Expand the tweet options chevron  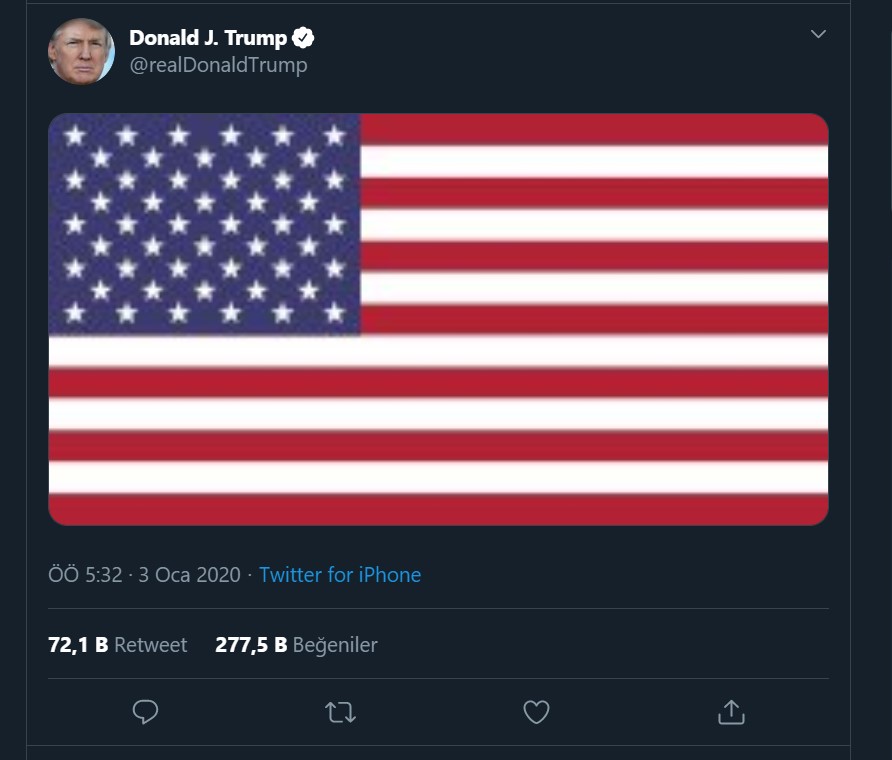pos(818,35)
